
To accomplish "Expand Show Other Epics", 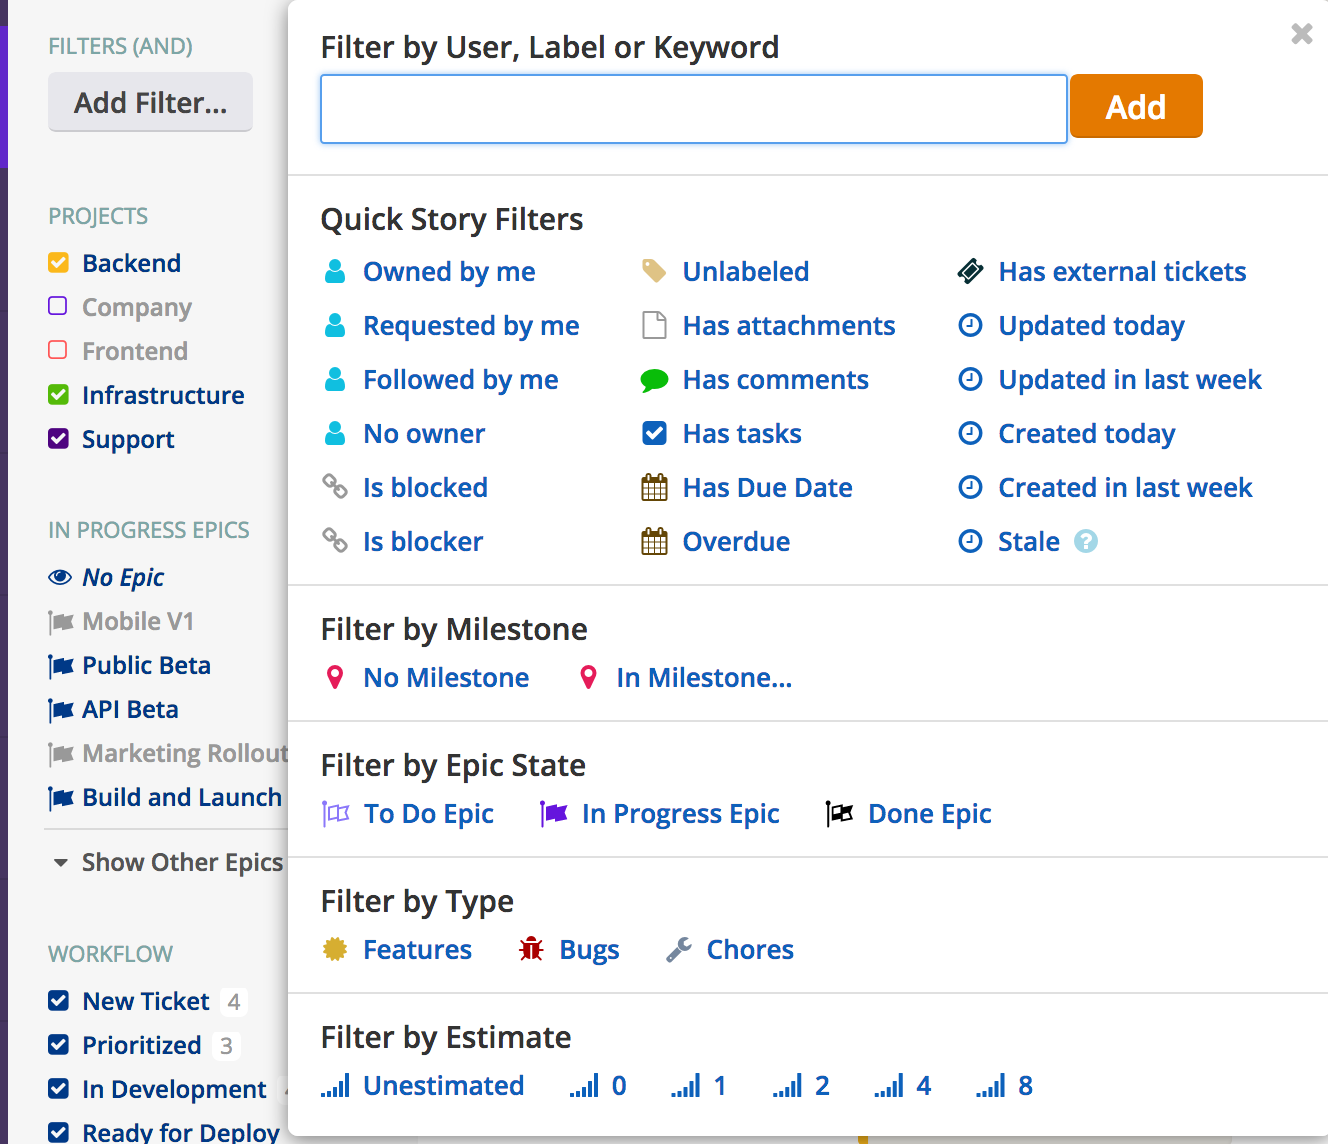I will click(168, 862).
